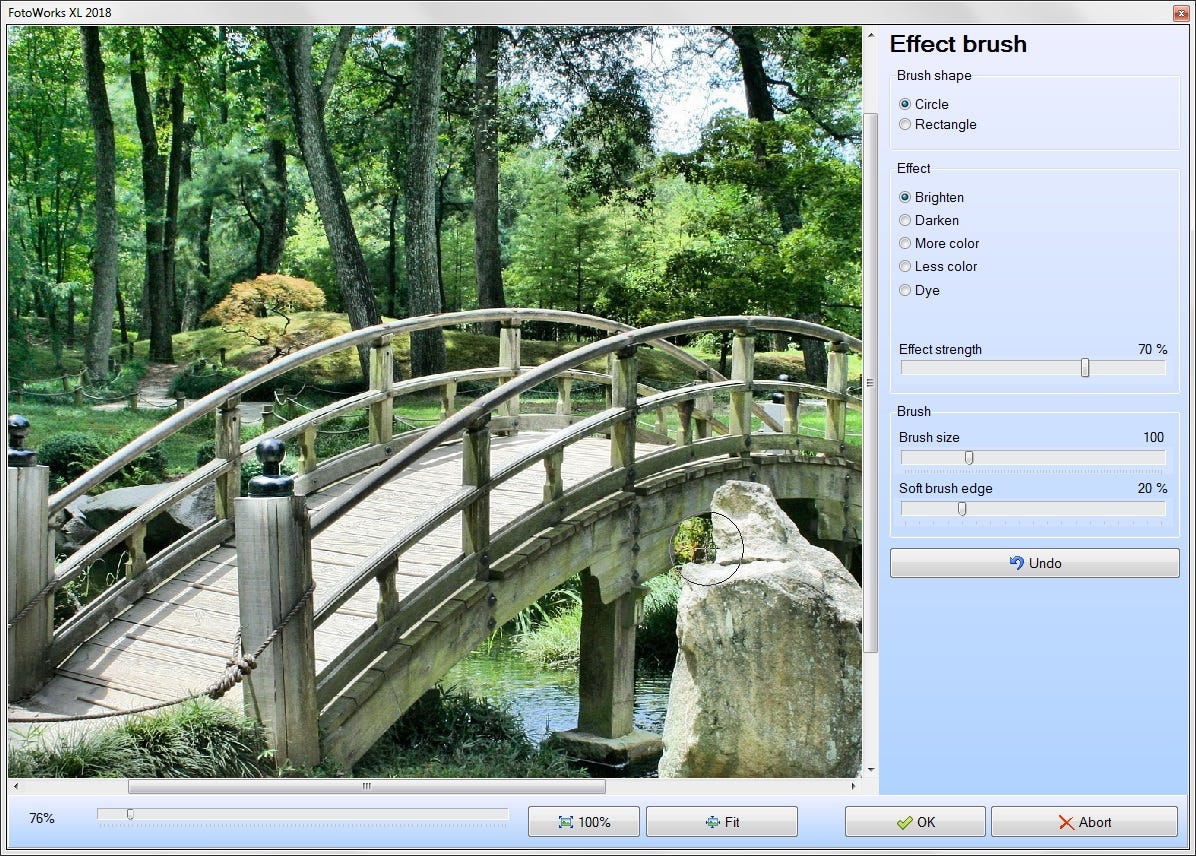Click the Brush size value 100
Screen dimensions: 1196x856
tap(1153, 437)
